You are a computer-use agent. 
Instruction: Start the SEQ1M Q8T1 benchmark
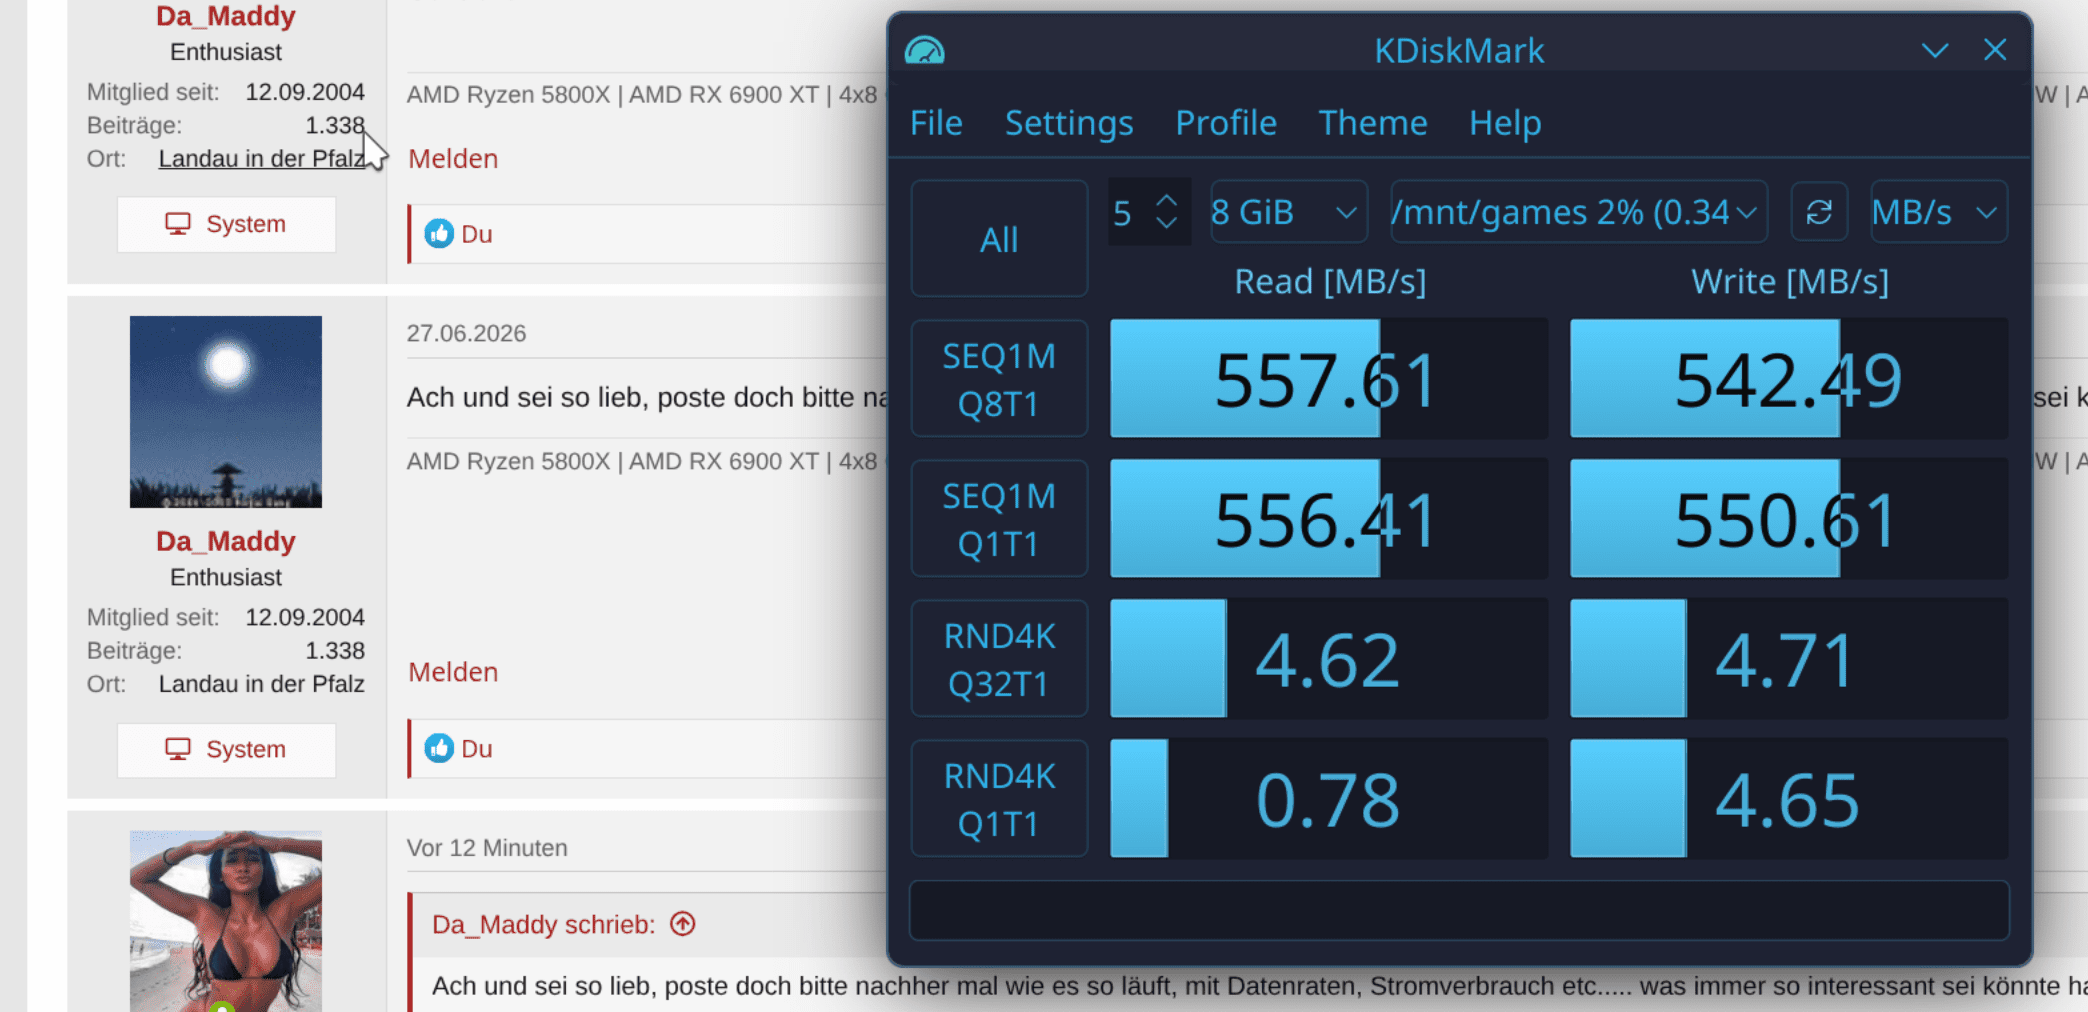pos(999,379)
